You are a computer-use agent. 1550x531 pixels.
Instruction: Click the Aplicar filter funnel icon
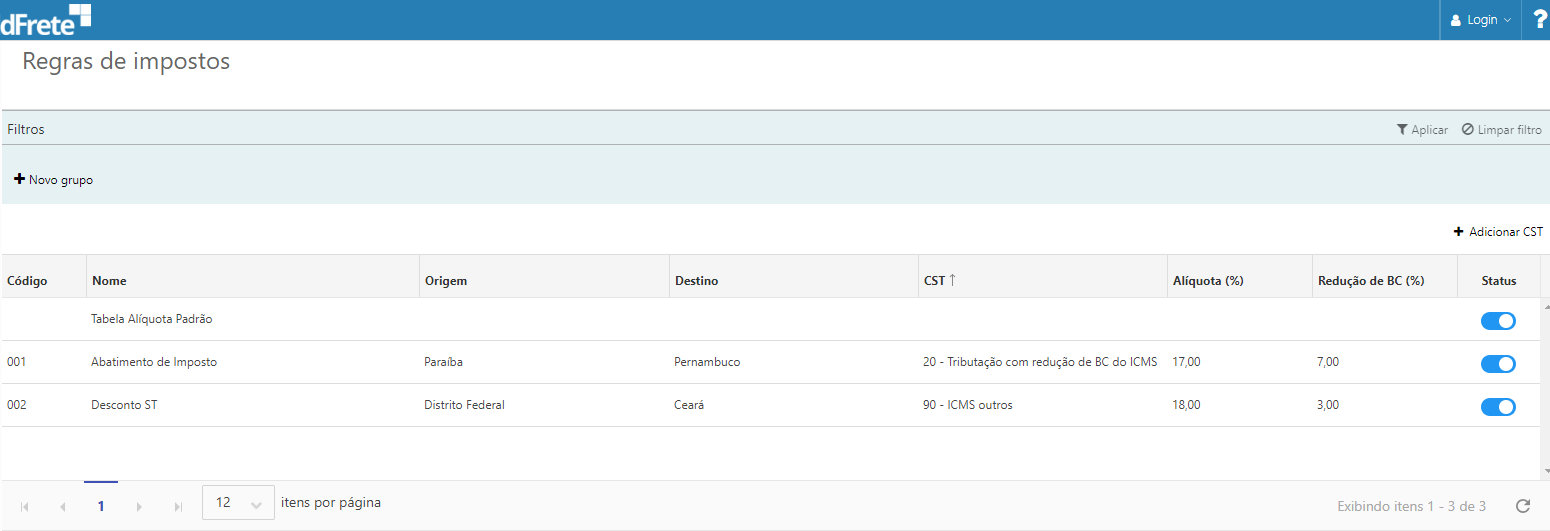pyautogui.click(x=1403, y=130)
